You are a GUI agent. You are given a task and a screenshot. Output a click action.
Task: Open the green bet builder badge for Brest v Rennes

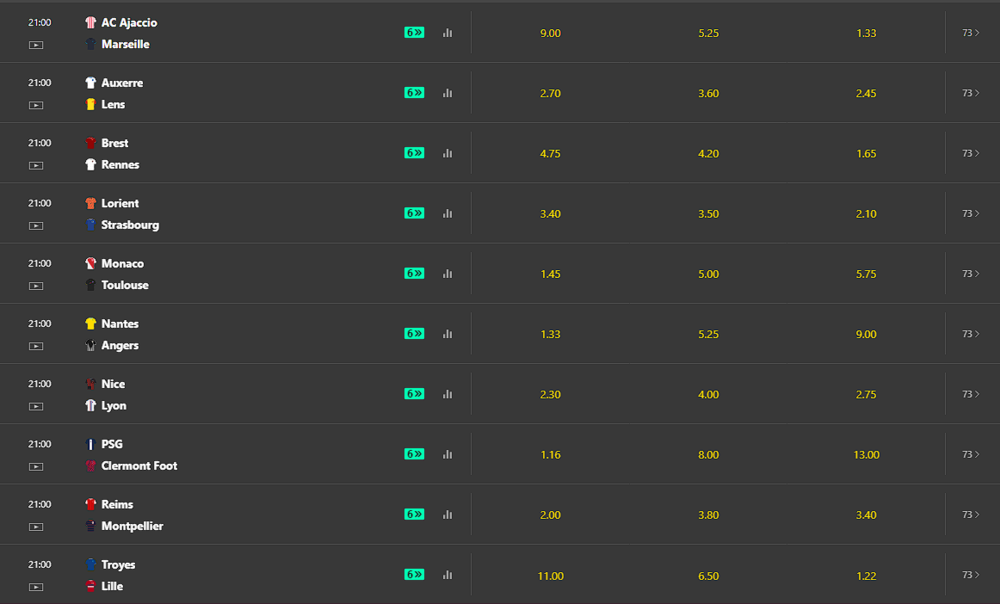pyautogui.click(x=415, y=153)
